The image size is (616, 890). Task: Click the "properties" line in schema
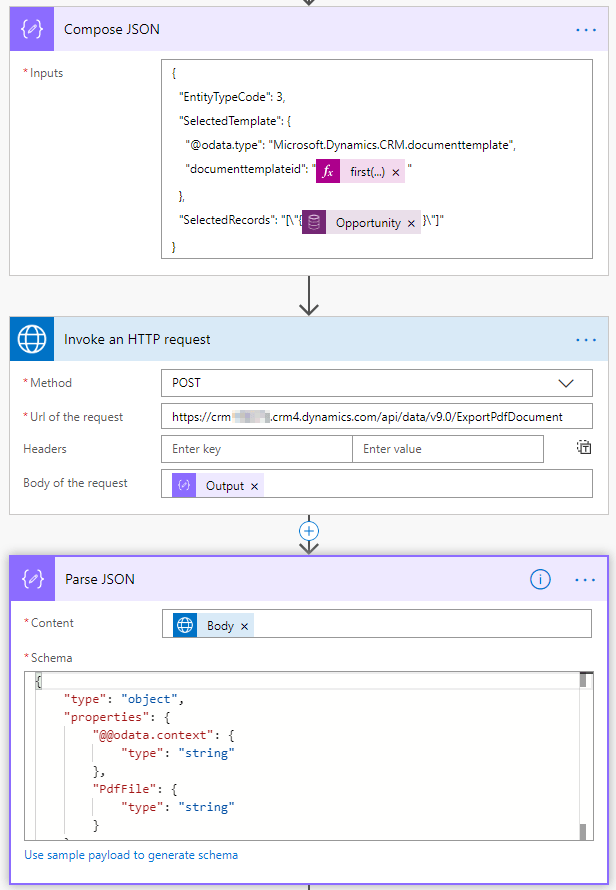pos(117,717)
